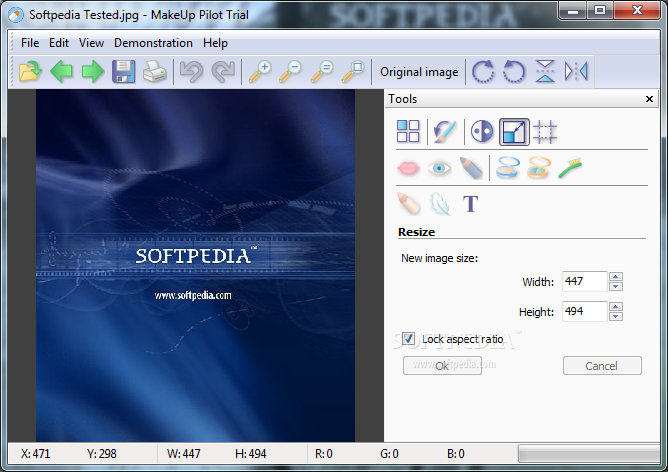
Task: Open an image file with folder icon
Action: point(30,71)
